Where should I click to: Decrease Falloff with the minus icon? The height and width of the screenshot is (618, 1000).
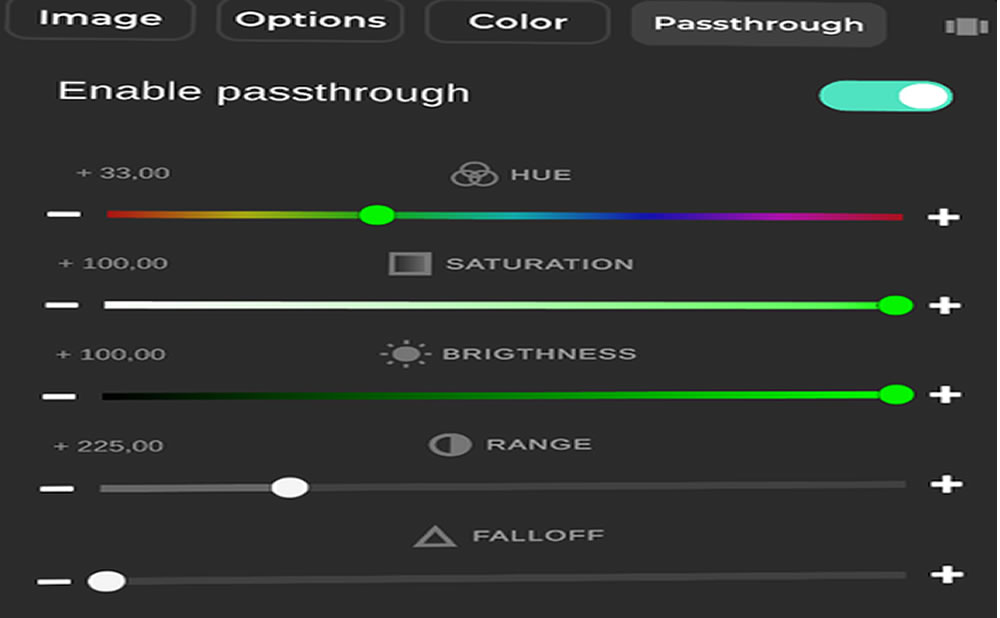(54, 581)
